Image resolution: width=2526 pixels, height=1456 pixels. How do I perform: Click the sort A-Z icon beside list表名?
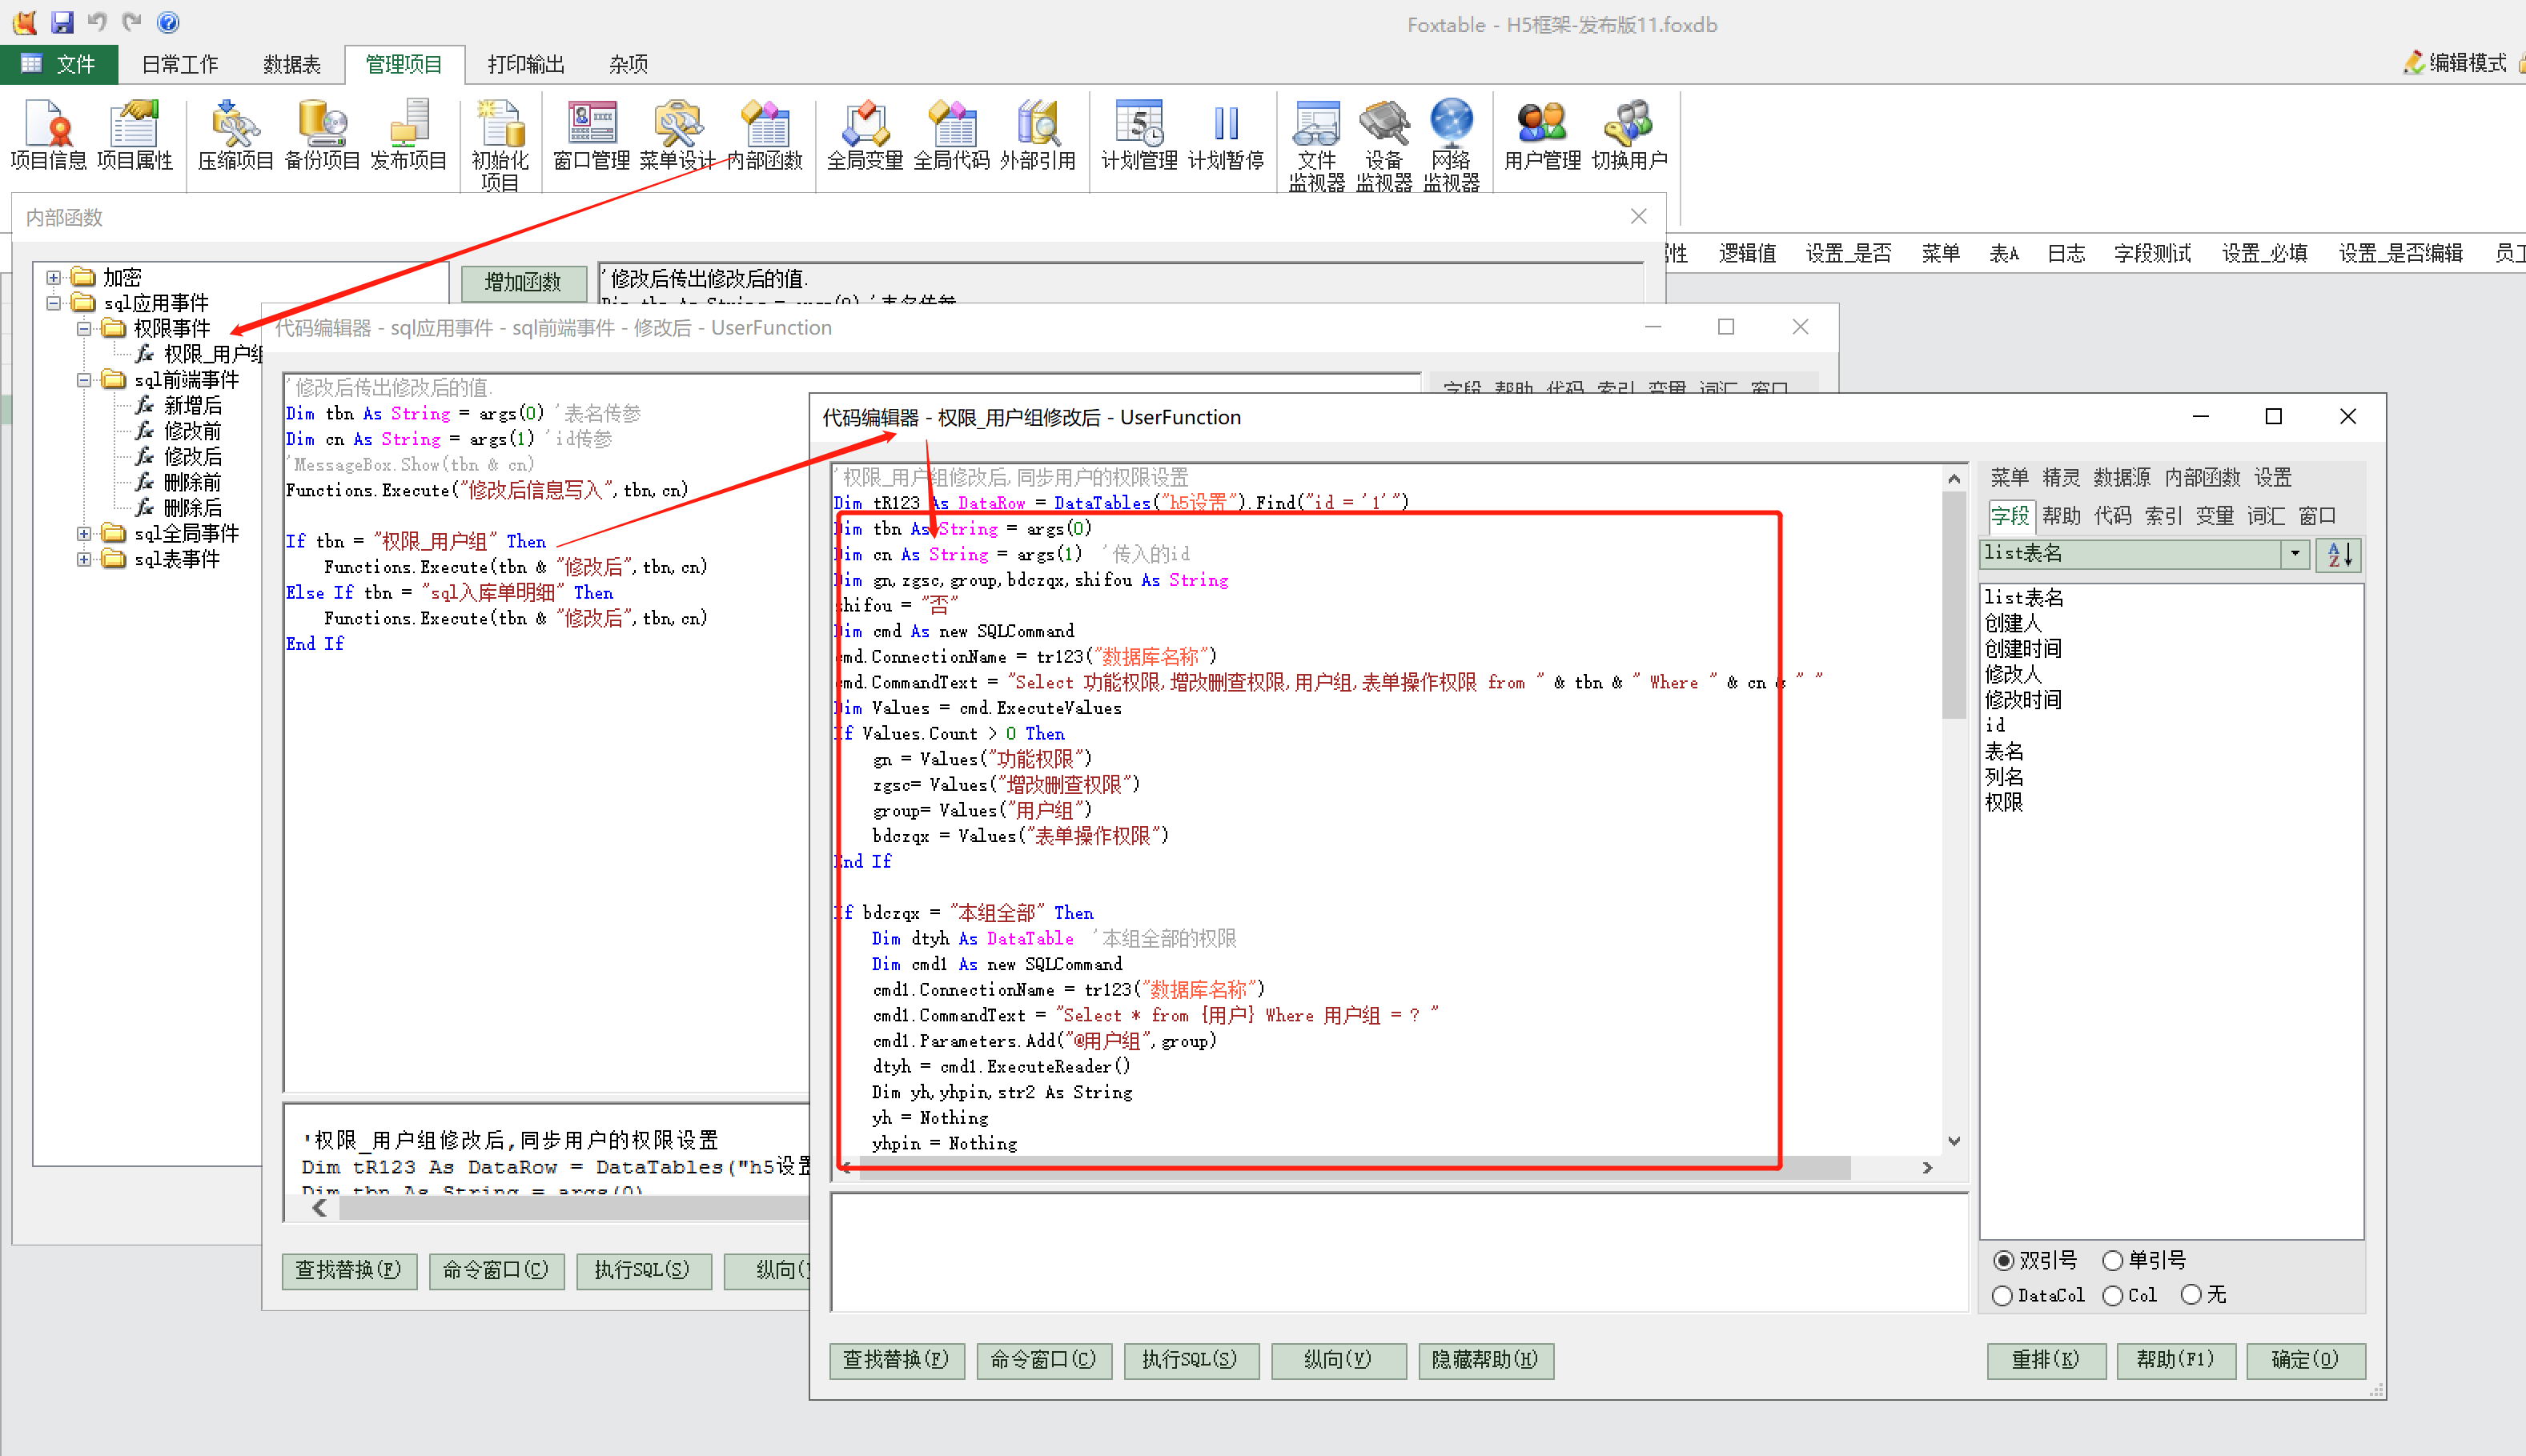pyautogui.click(x=2339, y=554)
